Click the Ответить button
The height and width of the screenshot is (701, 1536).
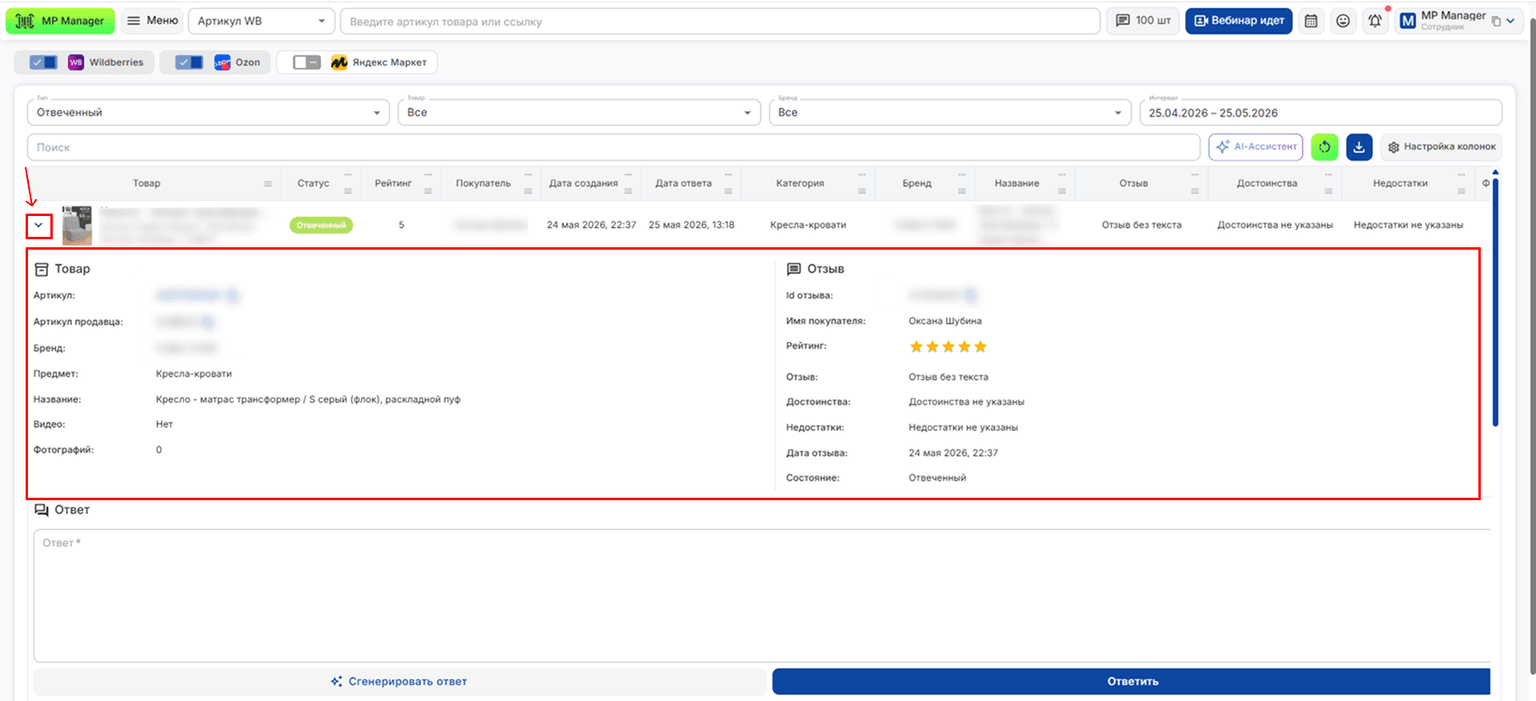point(1131,681)
